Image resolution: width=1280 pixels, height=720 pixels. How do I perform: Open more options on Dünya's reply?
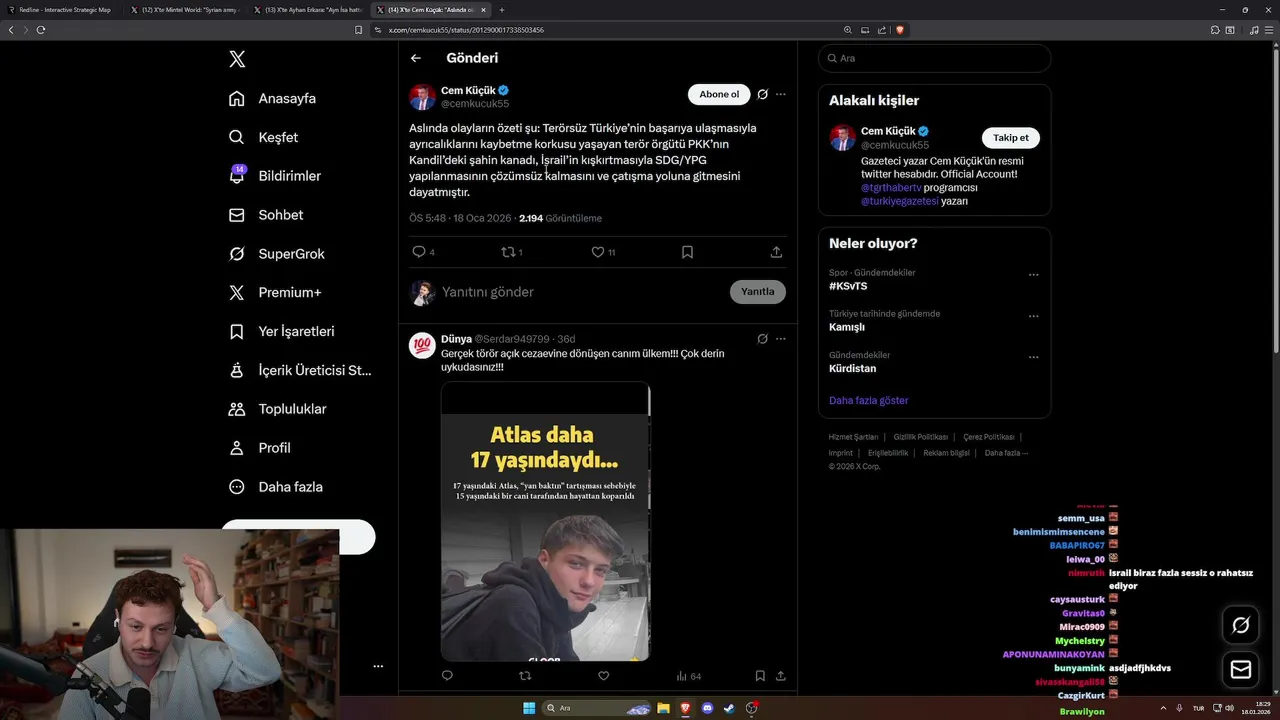coord(781,339)
